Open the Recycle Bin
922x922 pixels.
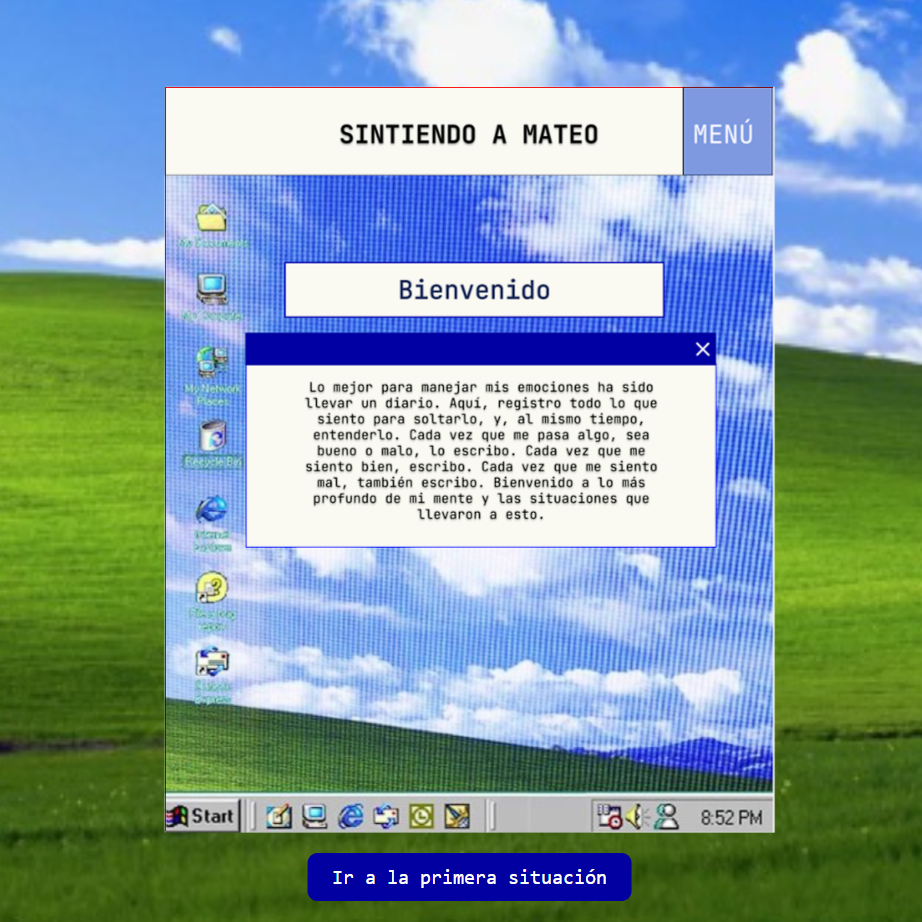pyautogui.click(x=212, y=437)
